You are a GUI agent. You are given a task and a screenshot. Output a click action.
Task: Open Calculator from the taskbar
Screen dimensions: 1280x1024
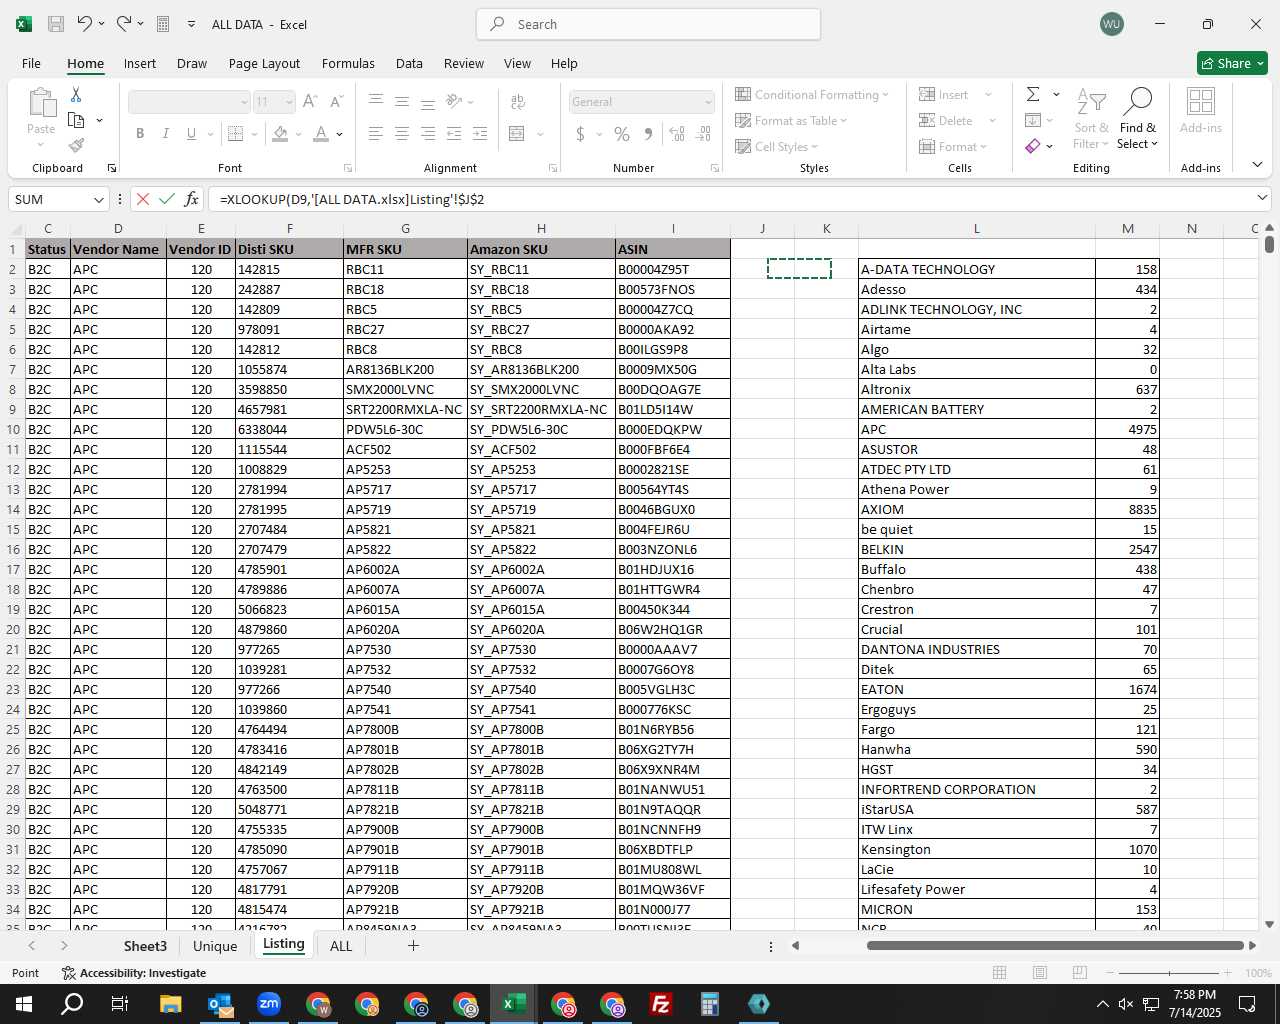(x=710, y=1004)
